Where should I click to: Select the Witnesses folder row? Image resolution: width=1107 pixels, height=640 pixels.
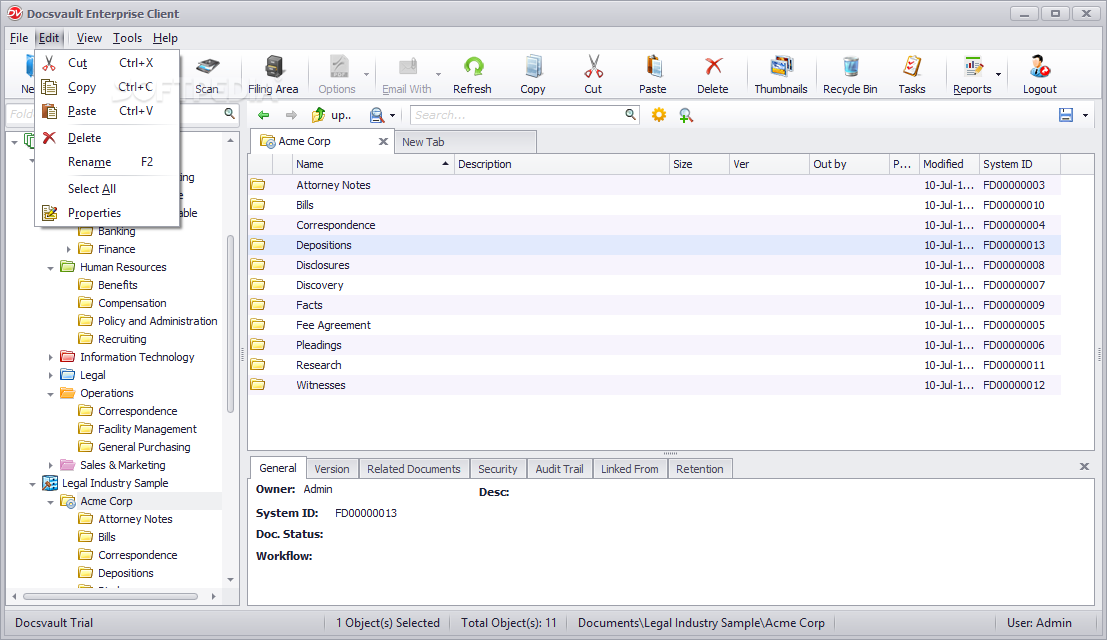click(x=654, y=385)
